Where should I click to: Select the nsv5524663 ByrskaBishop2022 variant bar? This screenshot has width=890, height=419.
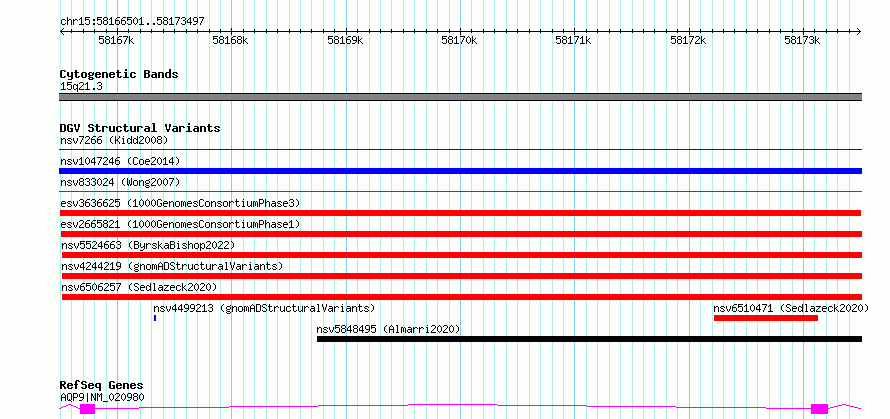461,255
